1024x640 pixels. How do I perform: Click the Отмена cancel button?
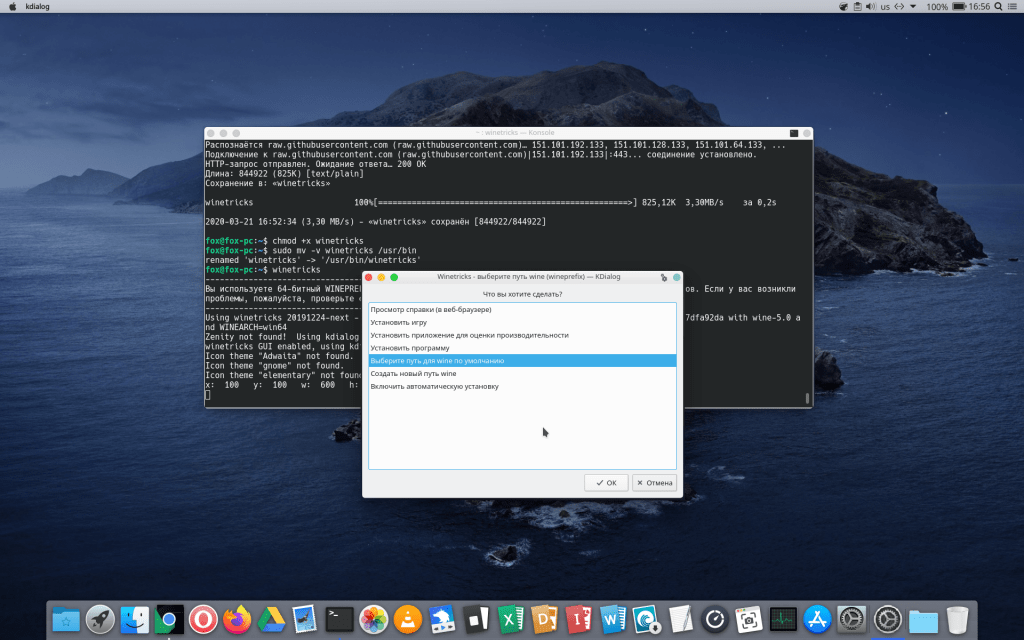654,483
